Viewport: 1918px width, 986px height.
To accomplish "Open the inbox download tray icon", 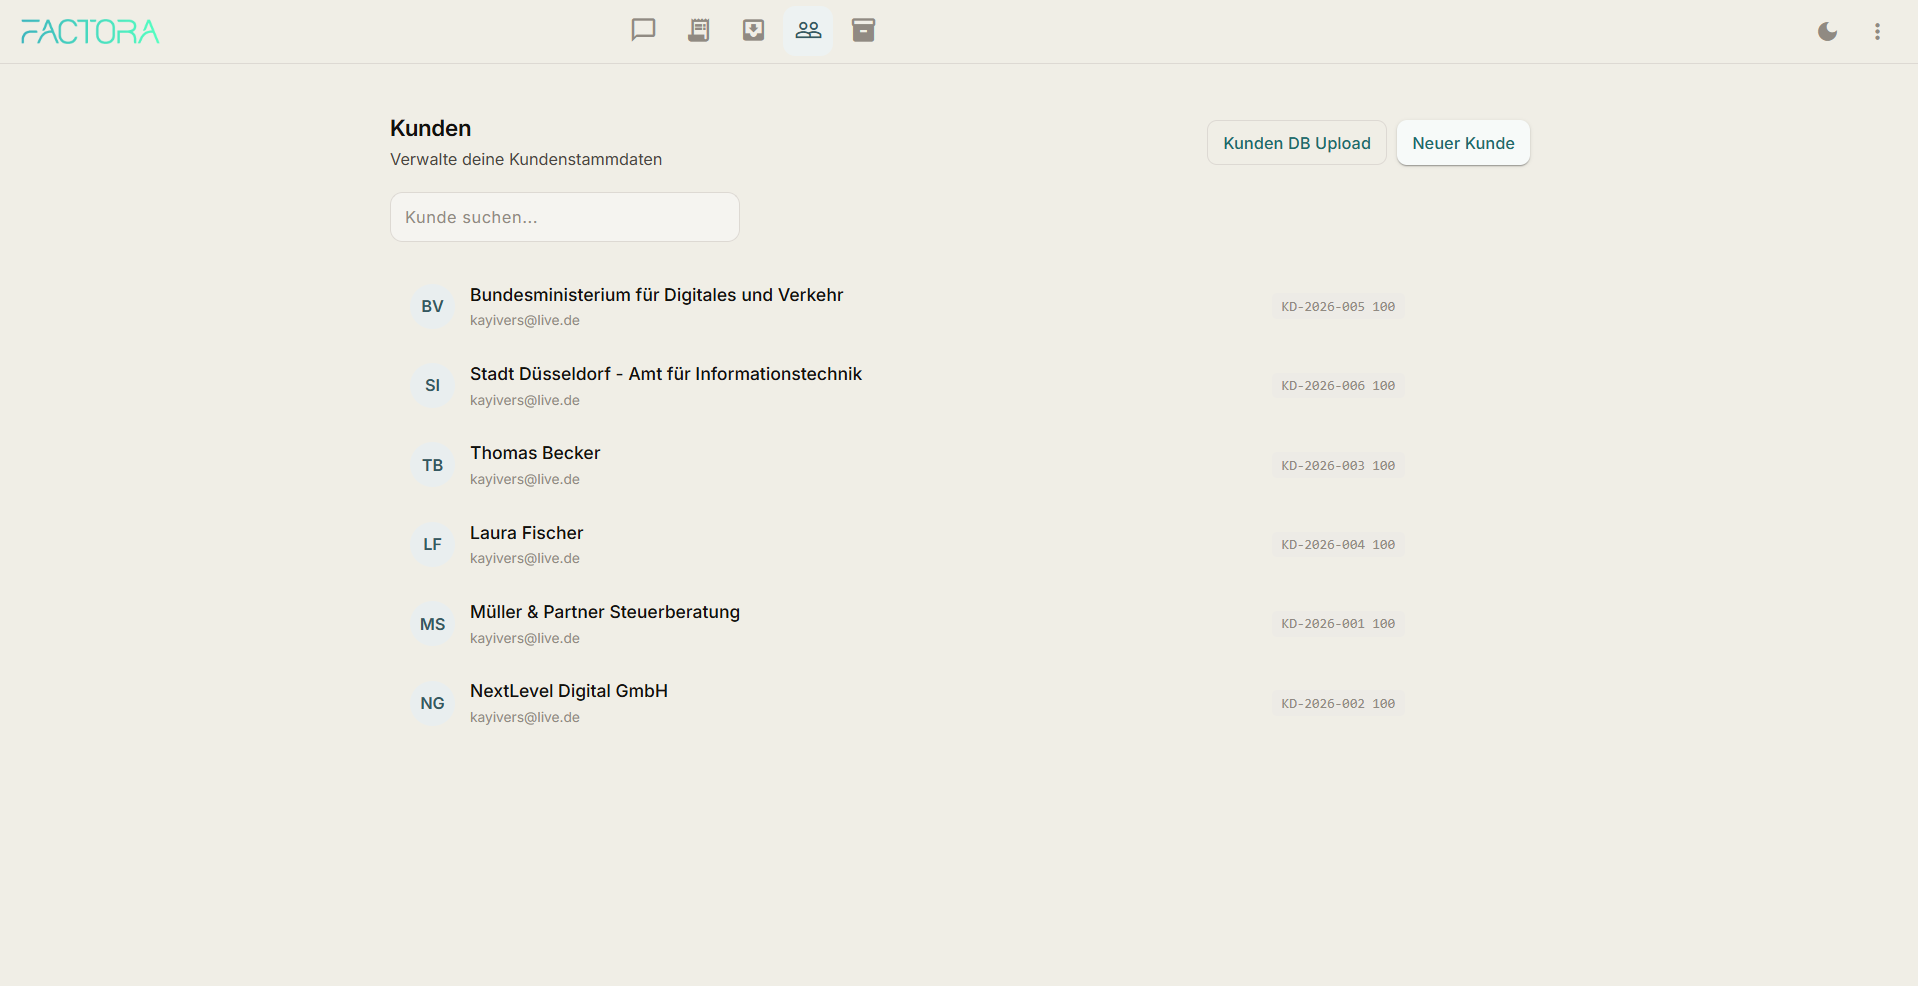I will pos(753,30).
